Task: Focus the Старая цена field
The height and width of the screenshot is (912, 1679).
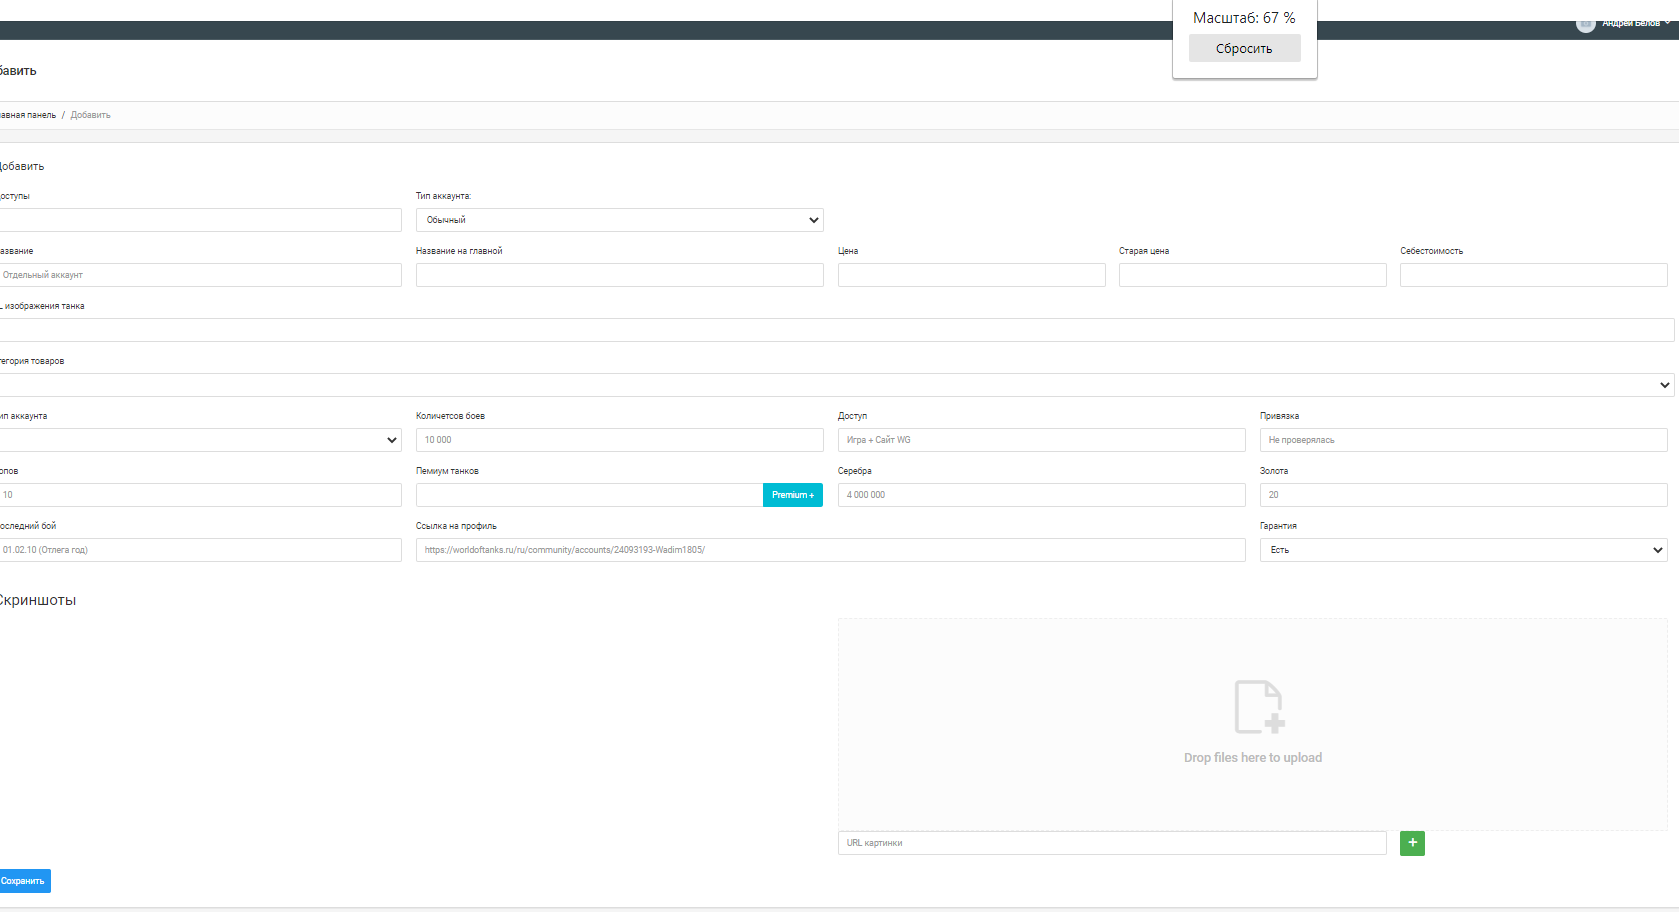Action: point(1252,275)
